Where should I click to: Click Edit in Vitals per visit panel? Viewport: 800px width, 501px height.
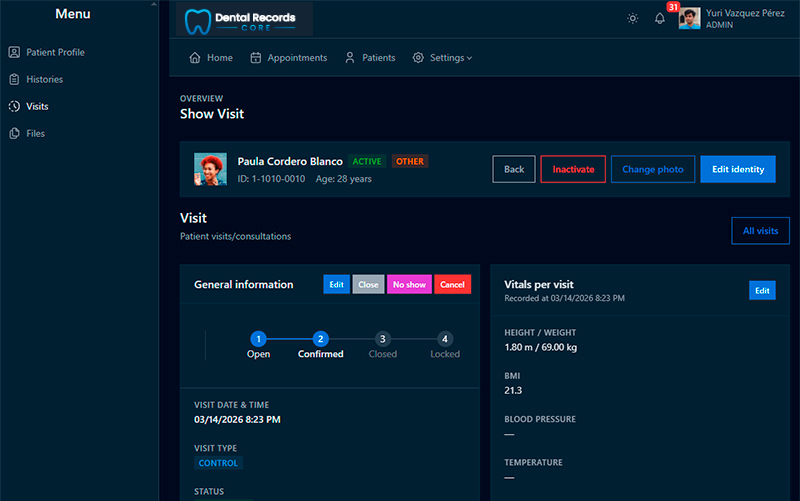pos(762,290)
